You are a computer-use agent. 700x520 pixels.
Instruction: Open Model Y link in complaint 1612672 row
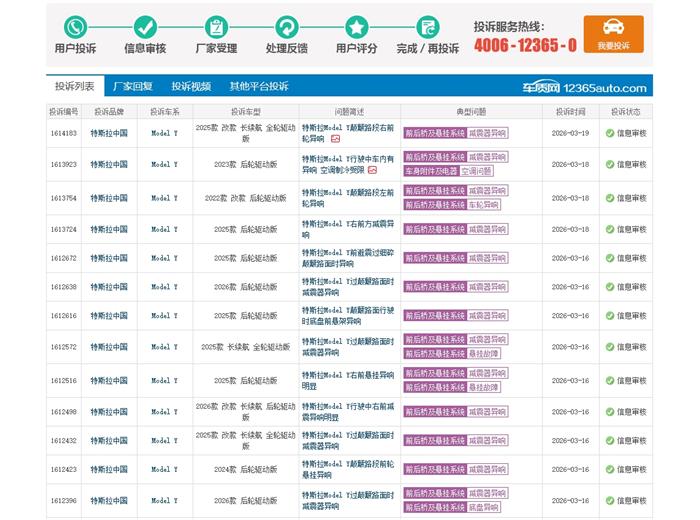pos(164,258)
